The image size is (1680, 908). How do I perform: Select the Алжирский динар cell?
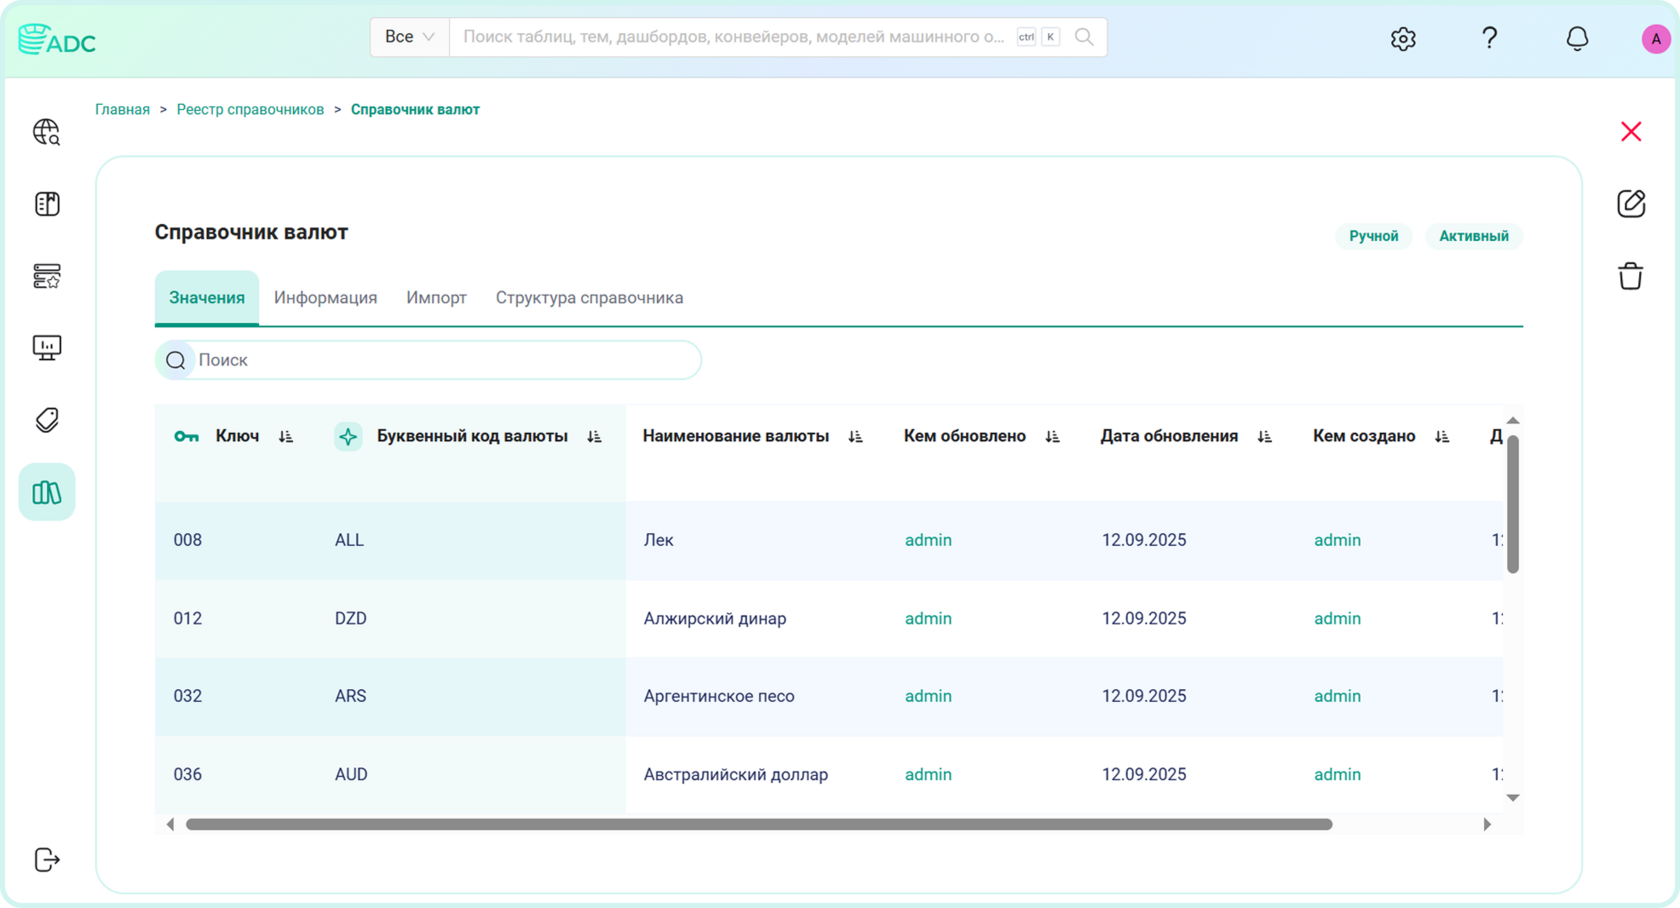(715, 618)
